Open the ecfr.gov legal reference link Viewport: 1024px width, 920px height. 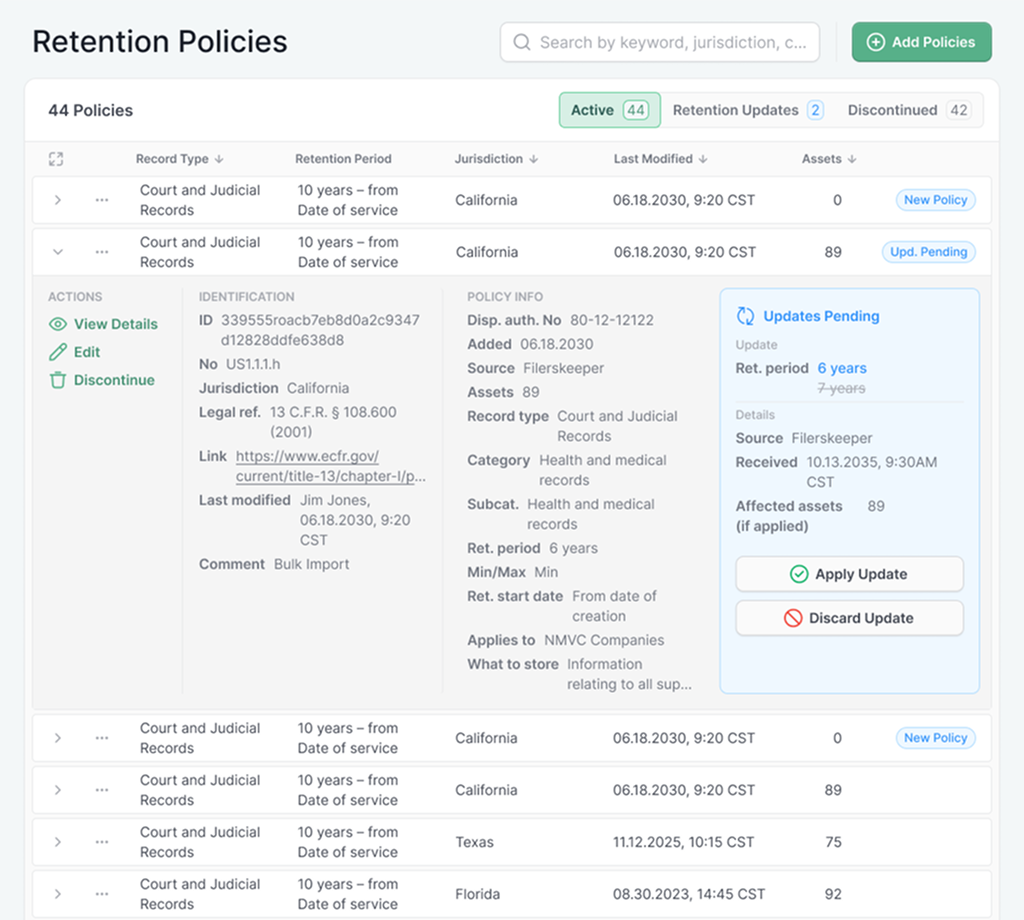330,466
